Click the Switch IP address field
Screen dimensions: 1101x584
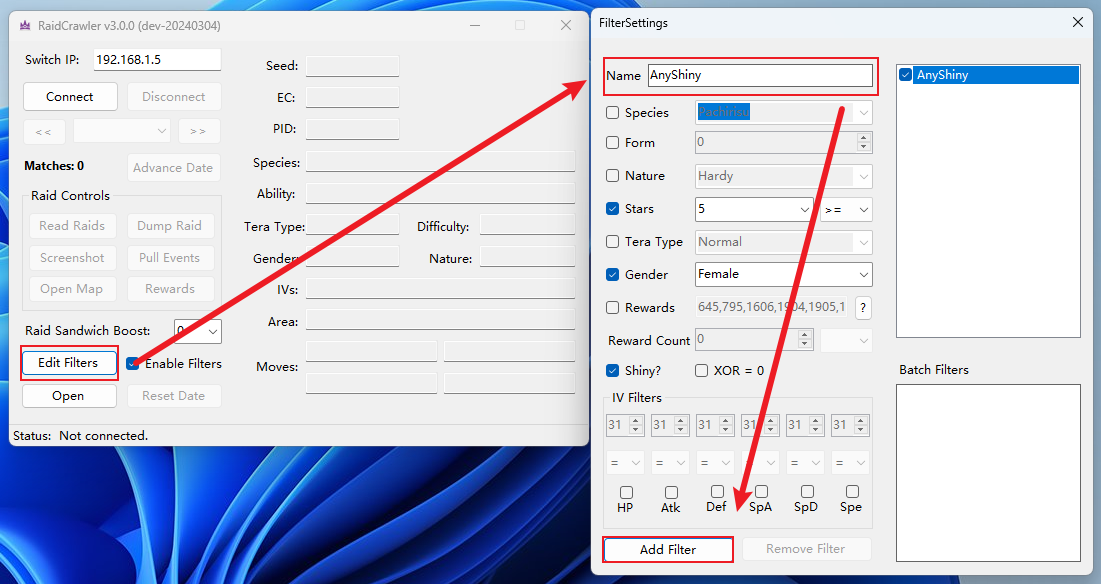coord(157,60)
